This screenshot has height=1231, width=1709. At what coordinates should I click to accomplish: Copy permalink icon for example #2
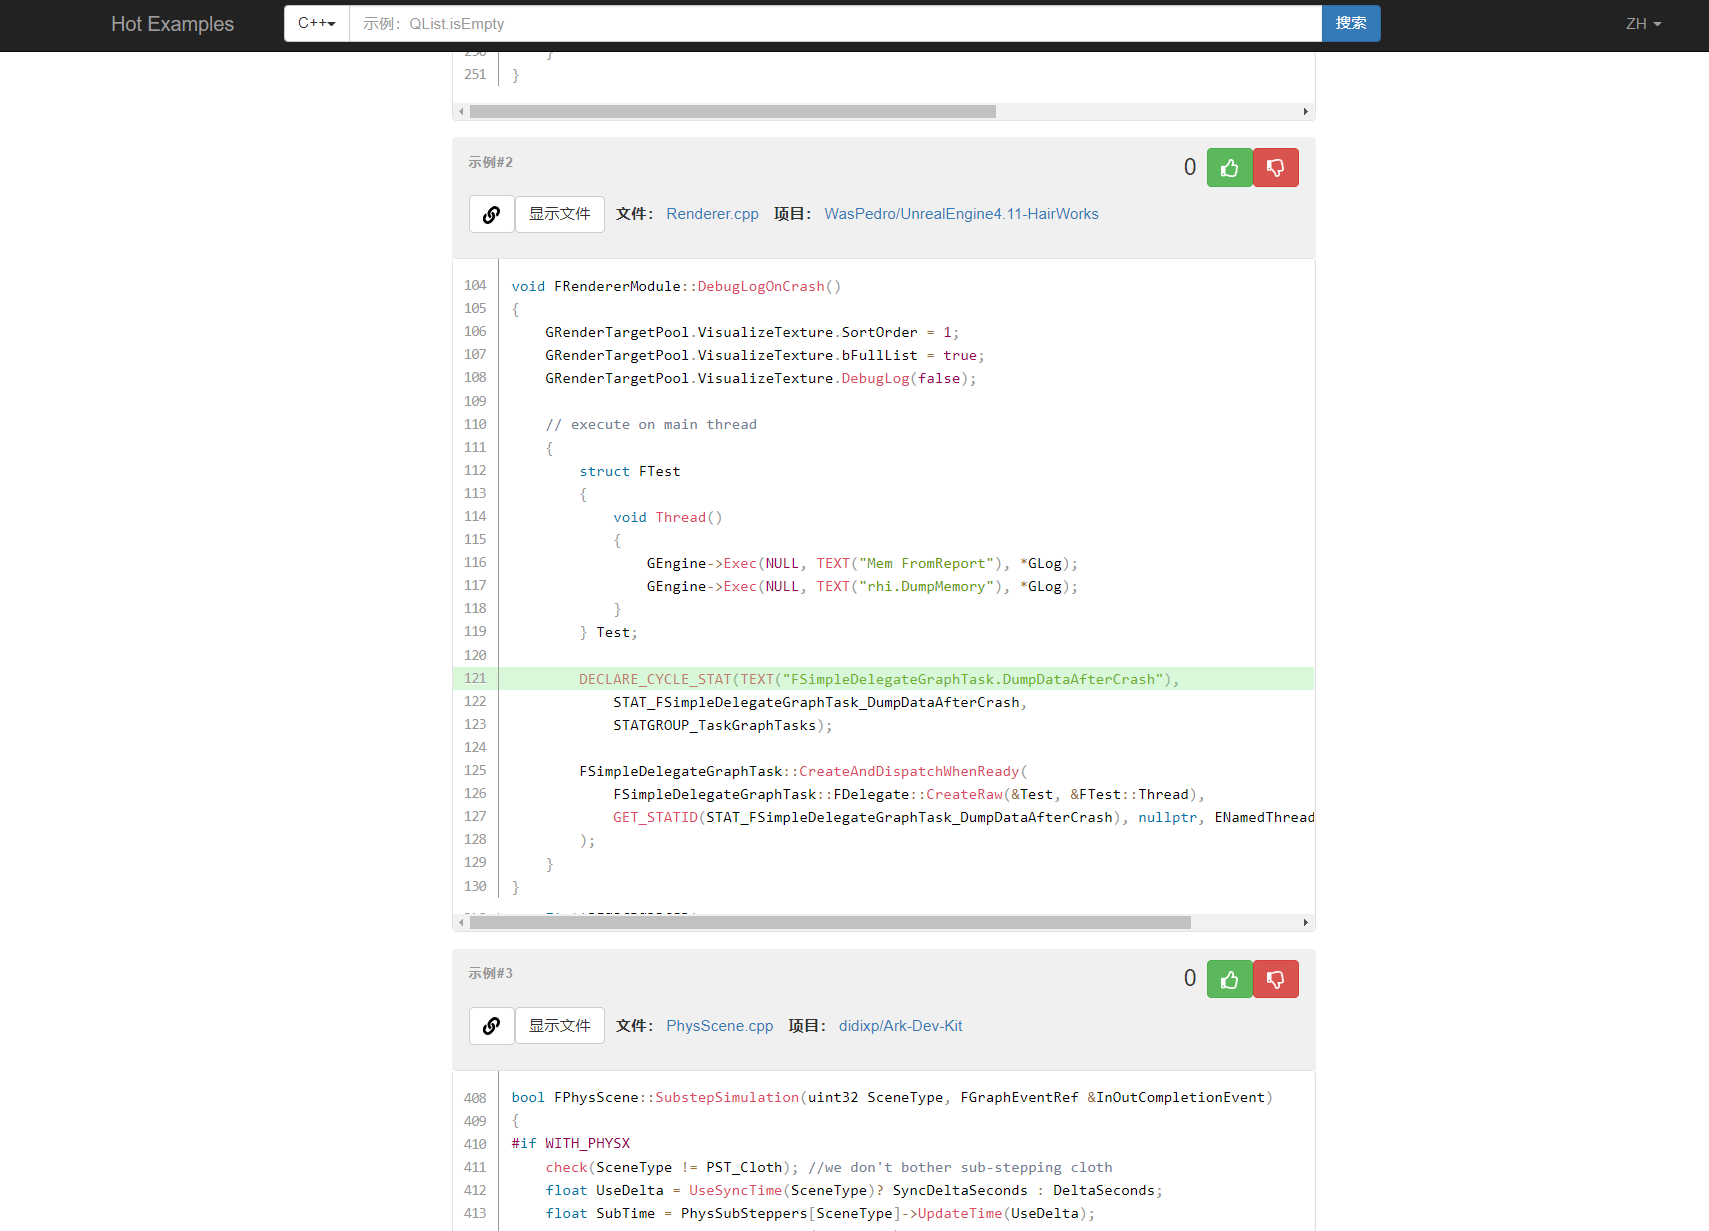491,214
